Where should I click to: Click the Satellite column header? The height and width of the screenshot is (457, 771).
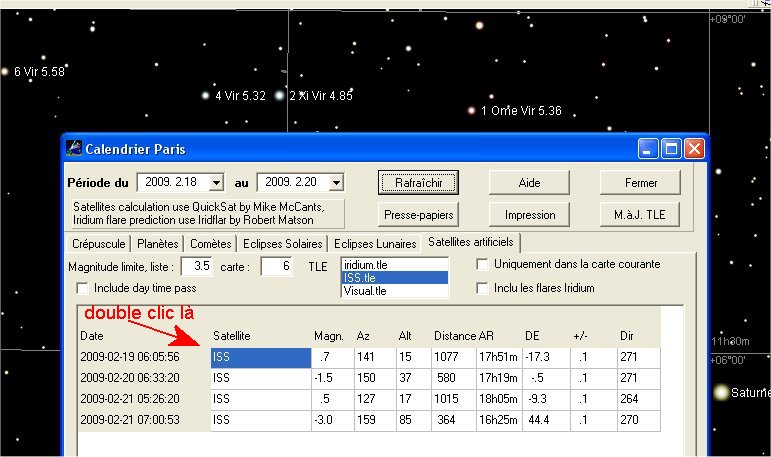click(x=232, y=336)
